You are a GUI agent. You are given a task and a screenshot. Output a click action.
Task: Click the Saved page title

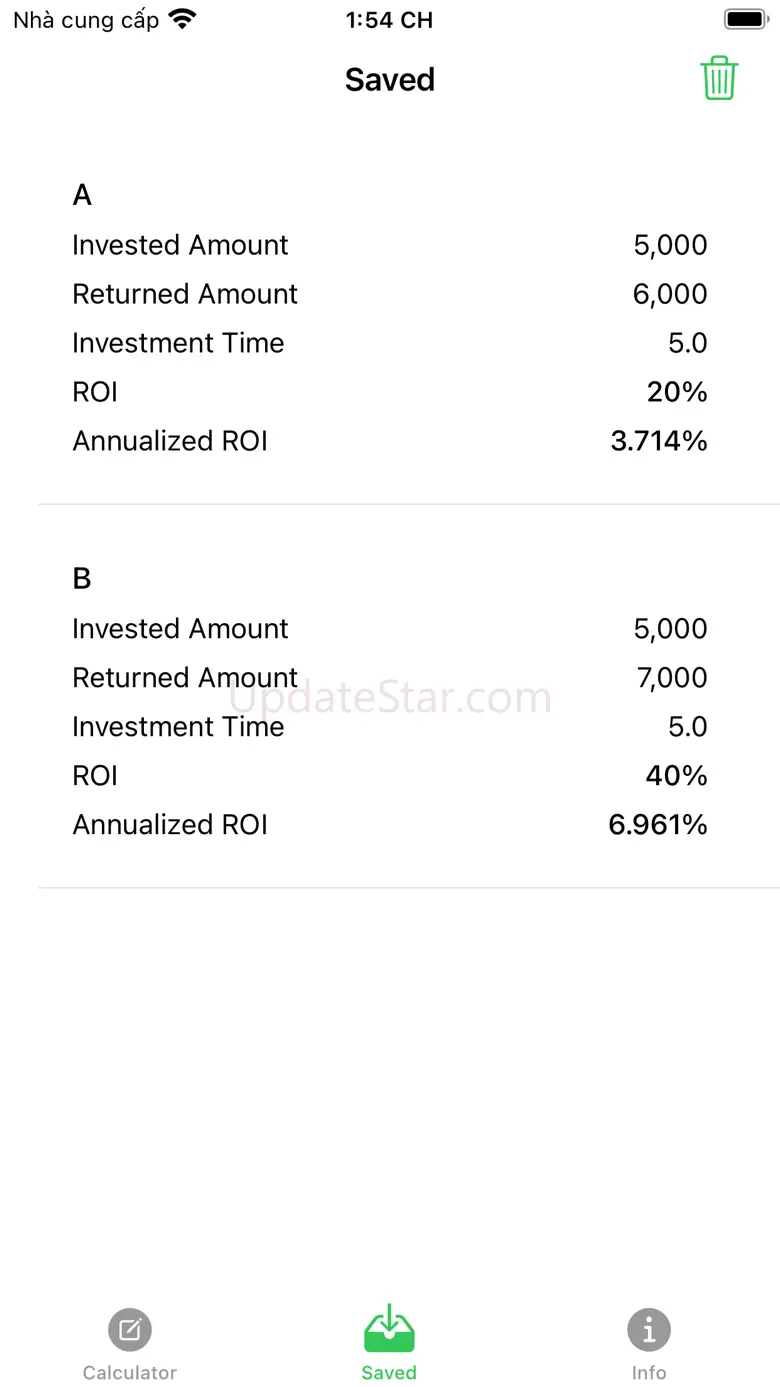pos(390,80)
